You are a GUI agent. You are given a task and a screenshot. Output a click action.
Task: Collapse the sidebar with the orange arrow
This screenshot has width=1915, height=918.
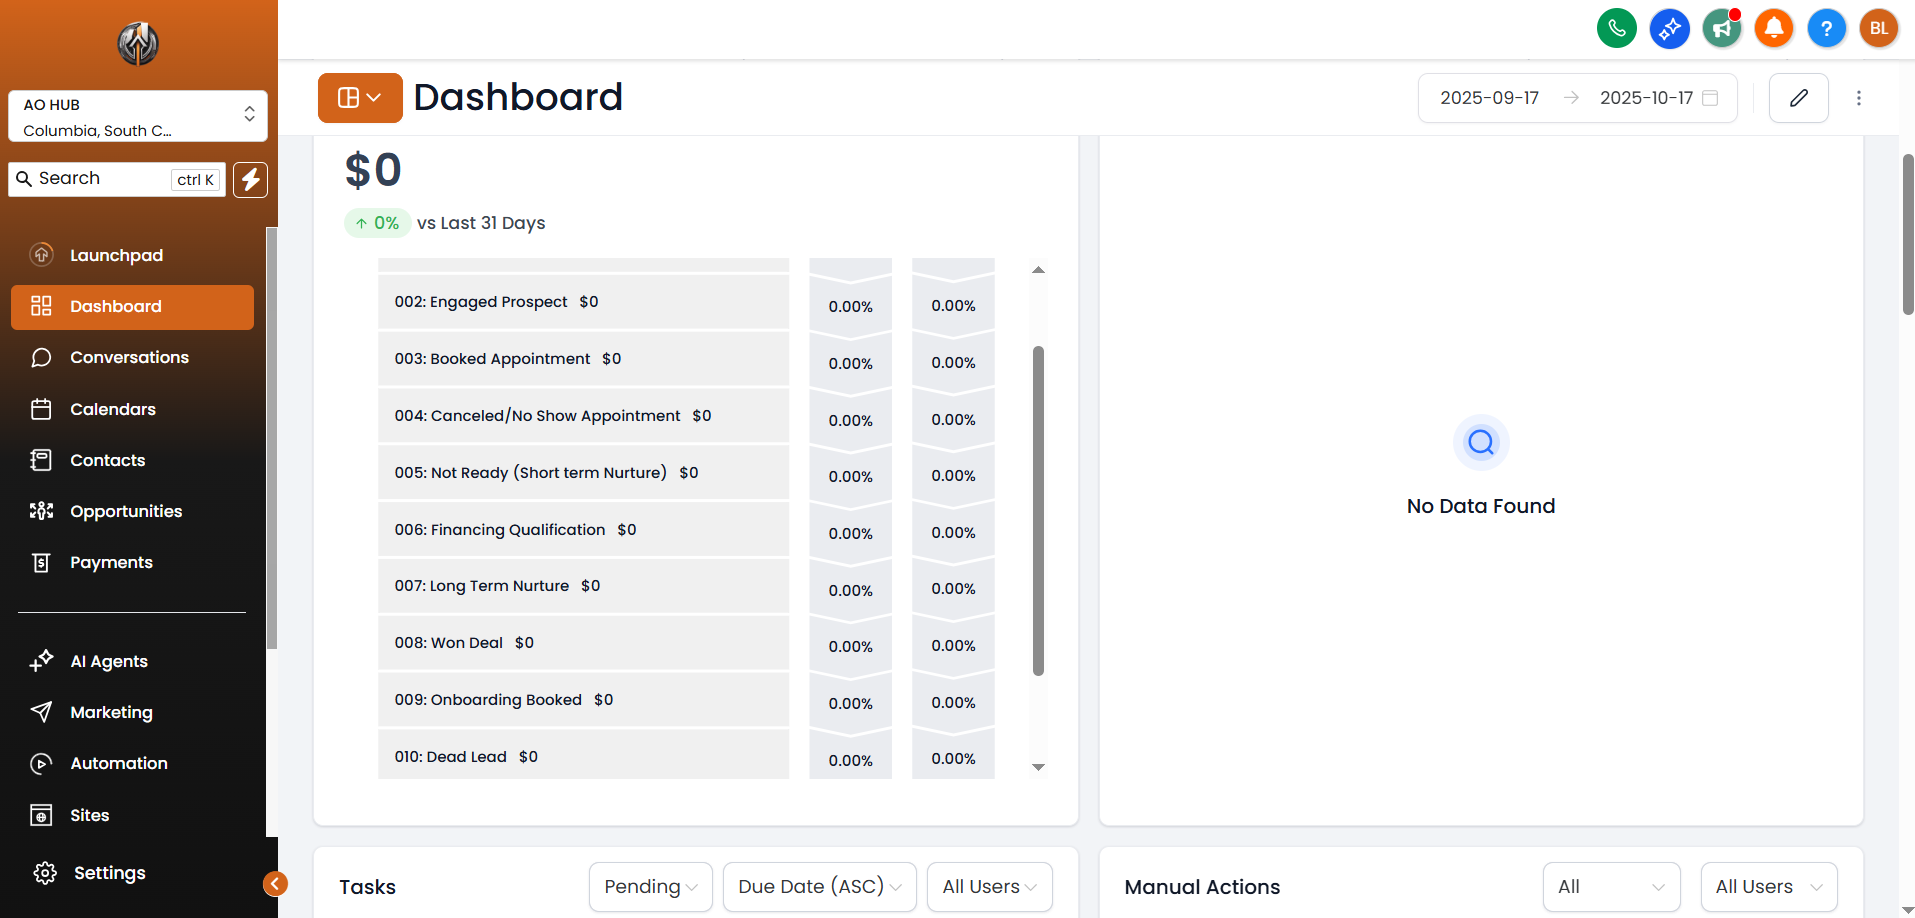[275, 883]
